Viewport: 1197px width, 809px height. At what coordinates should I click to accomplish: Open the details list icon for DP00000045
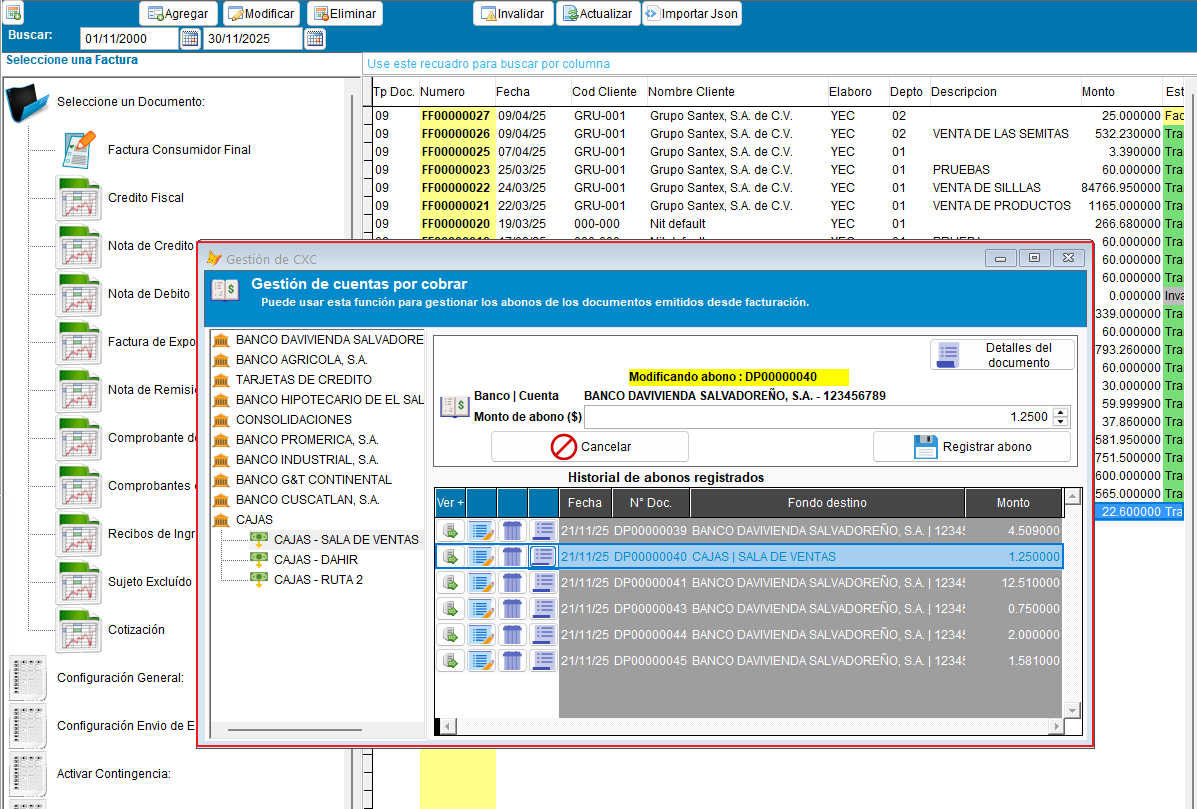[543, 660]
